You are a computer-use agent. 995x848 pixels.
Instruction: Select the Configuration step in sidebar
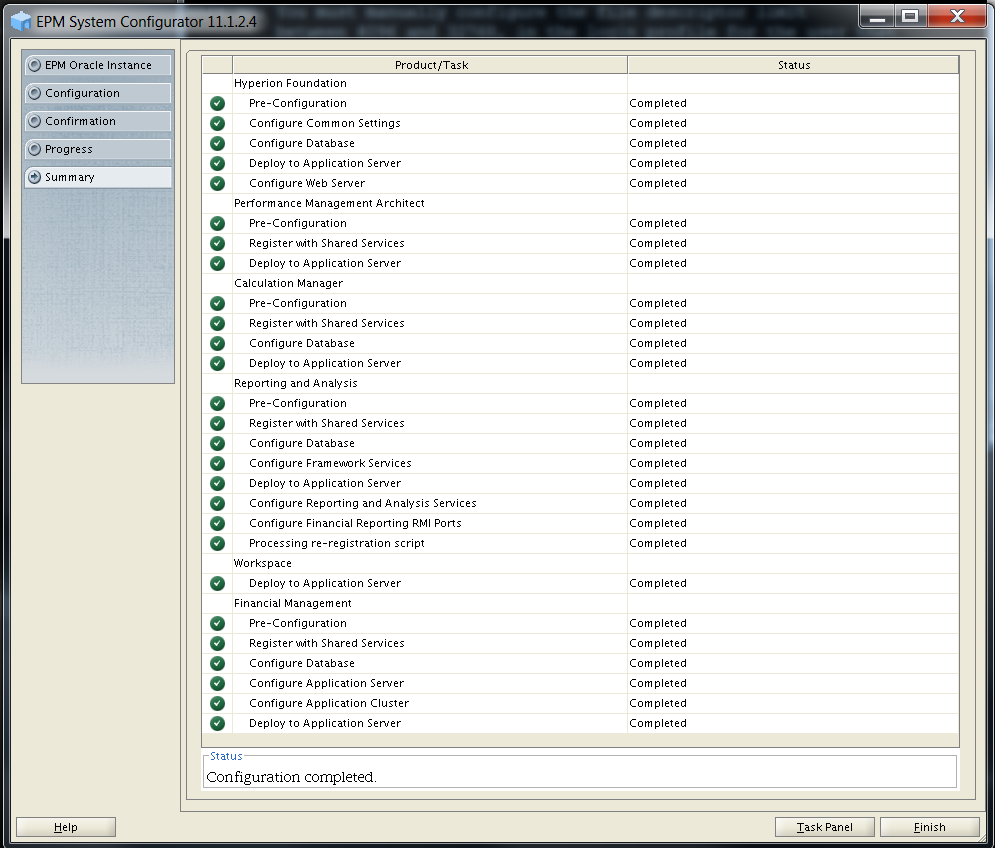point(98,93)
